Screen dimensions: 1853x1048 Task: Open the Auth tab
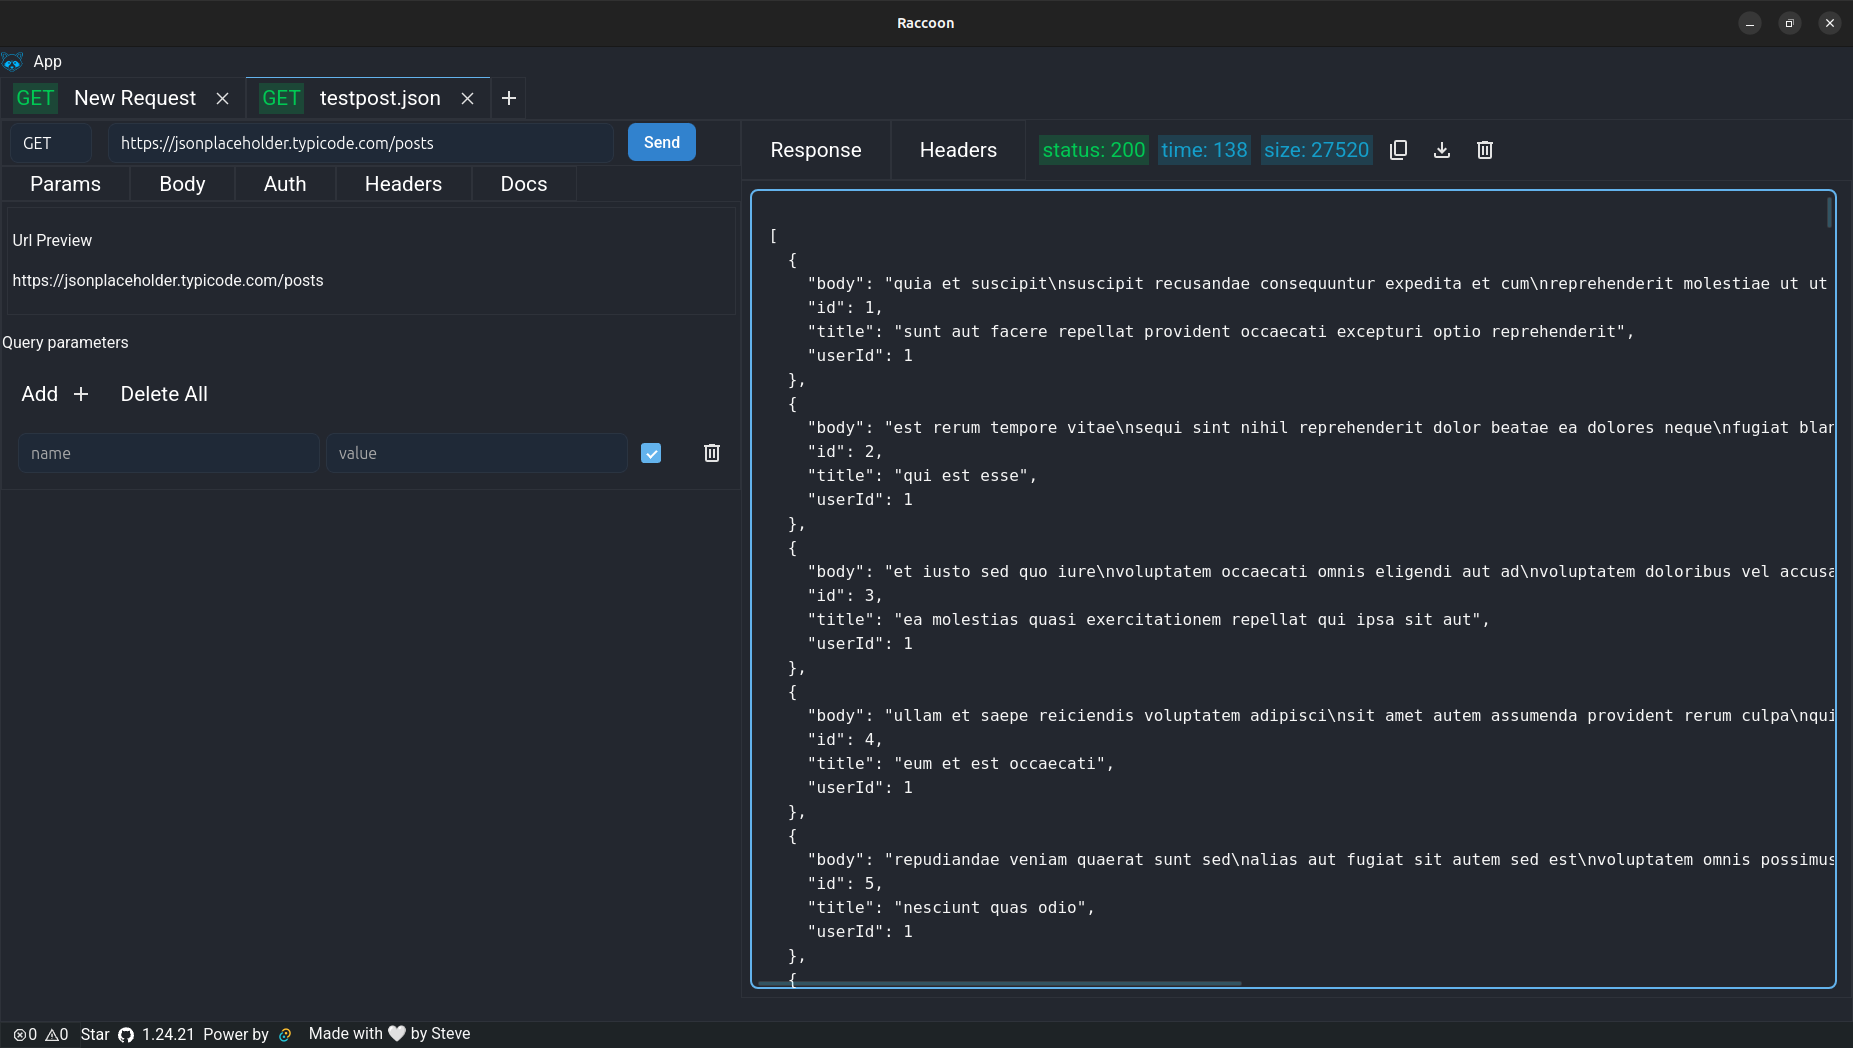(x=285, y=184)
